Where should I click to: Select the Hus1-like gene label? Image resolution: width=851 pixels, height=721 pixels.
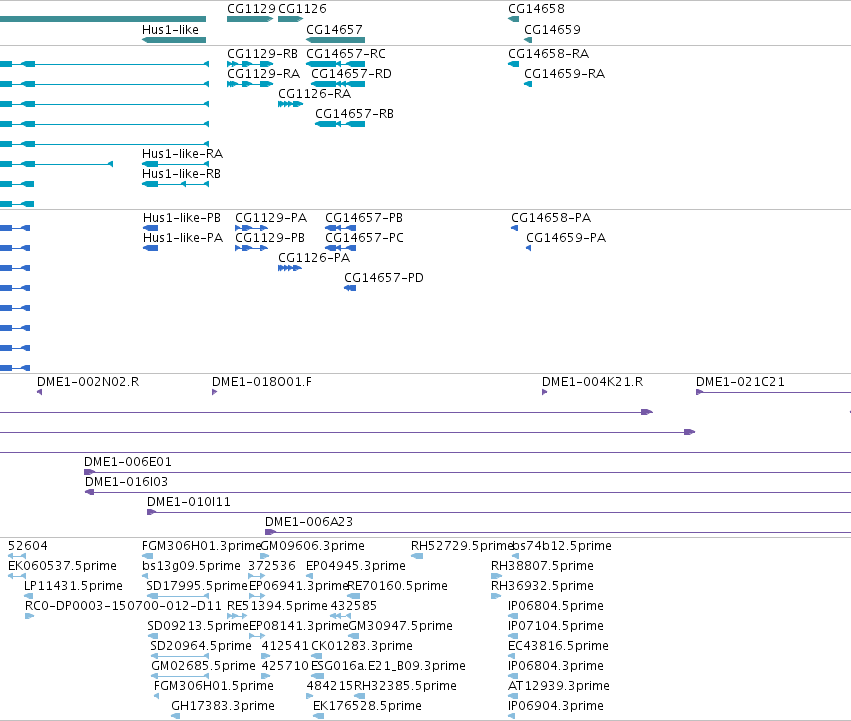[170, 30]
